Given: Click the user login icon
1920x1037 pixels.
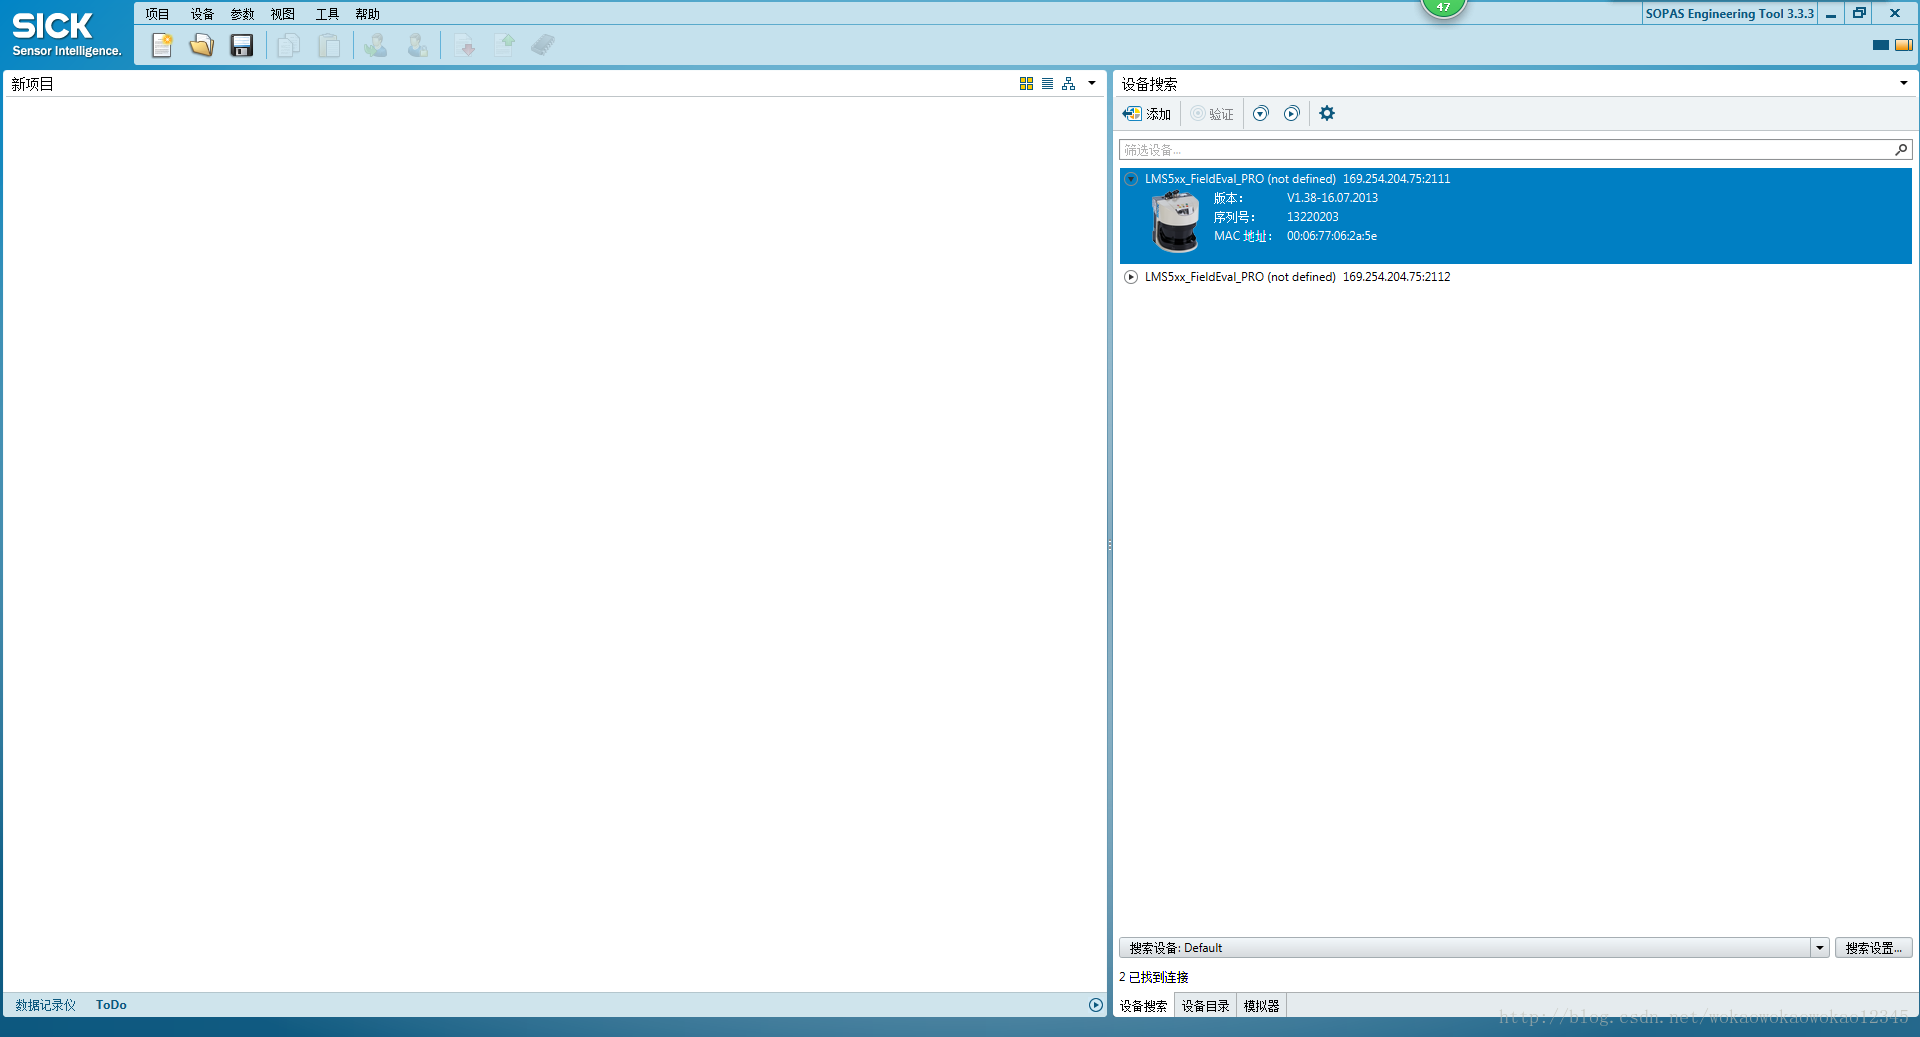Looking at the screenshot, I should coord(375,45).
